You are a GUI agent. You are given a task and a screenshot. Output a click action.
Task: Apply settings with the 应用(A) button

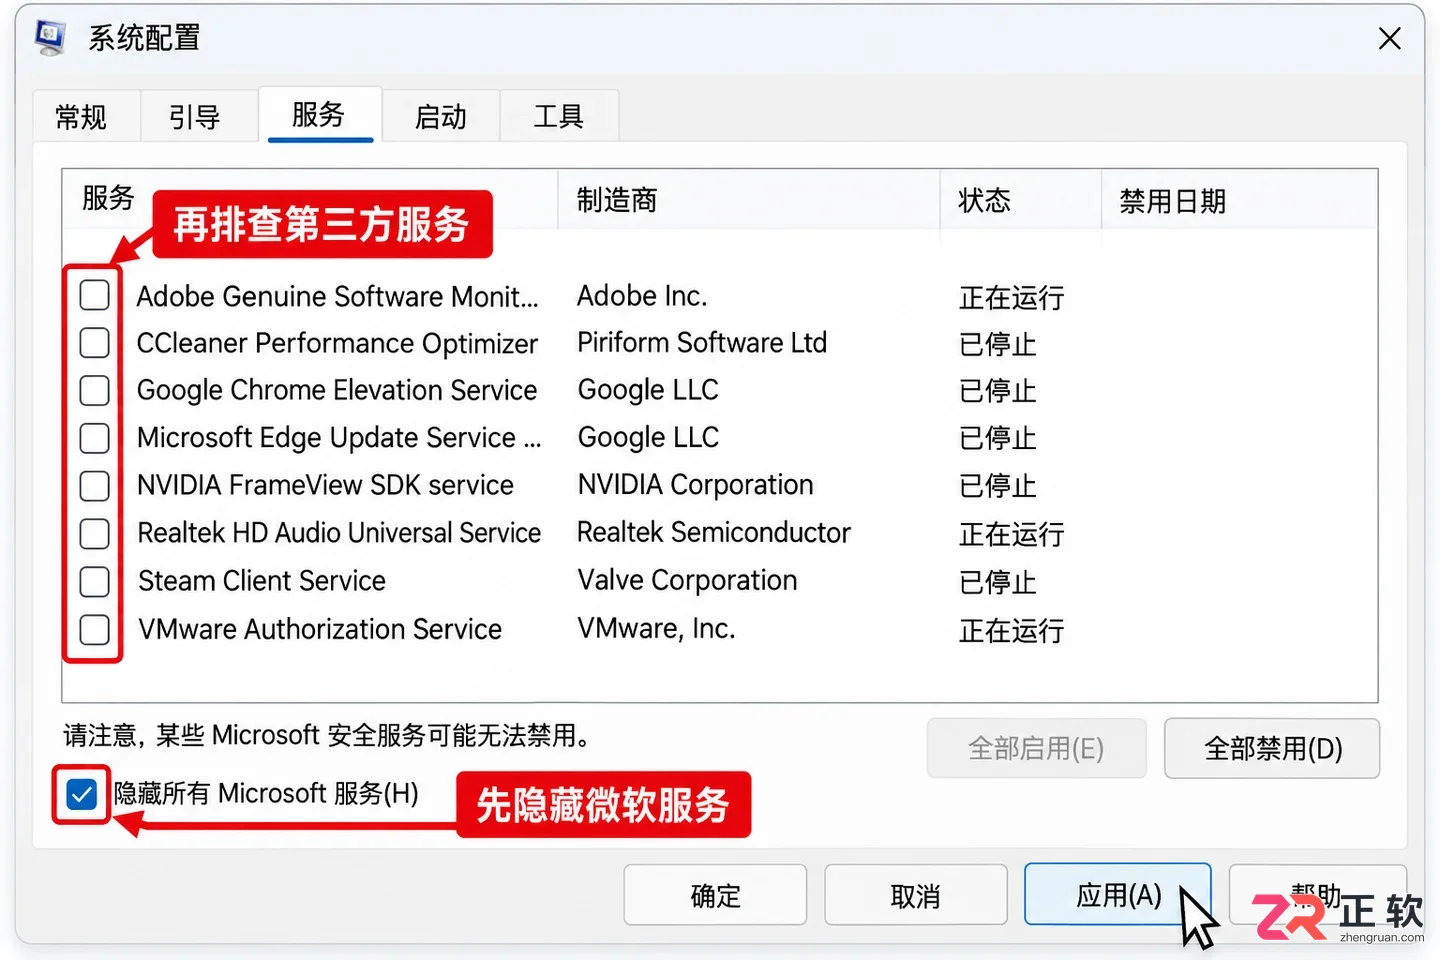[x=1118, y=894]
